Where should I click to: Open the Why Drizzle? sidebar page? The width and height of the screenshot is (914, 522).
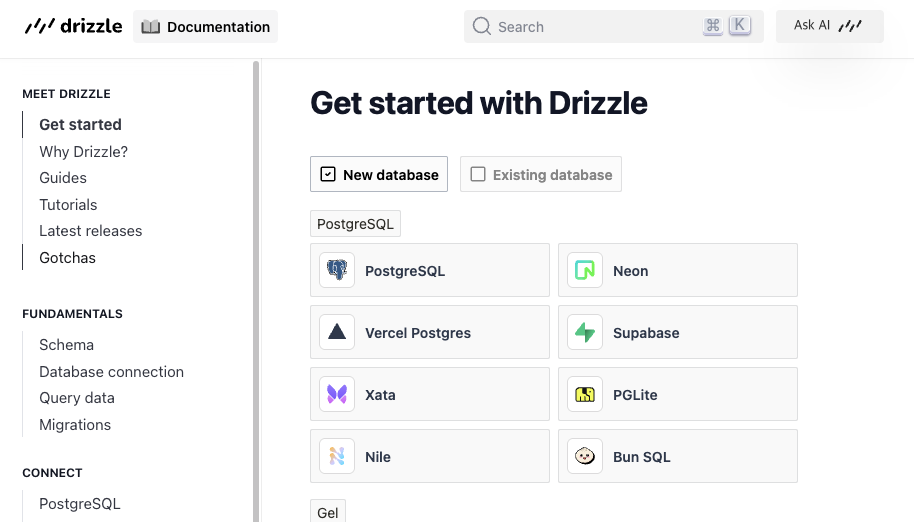(83, 151)
